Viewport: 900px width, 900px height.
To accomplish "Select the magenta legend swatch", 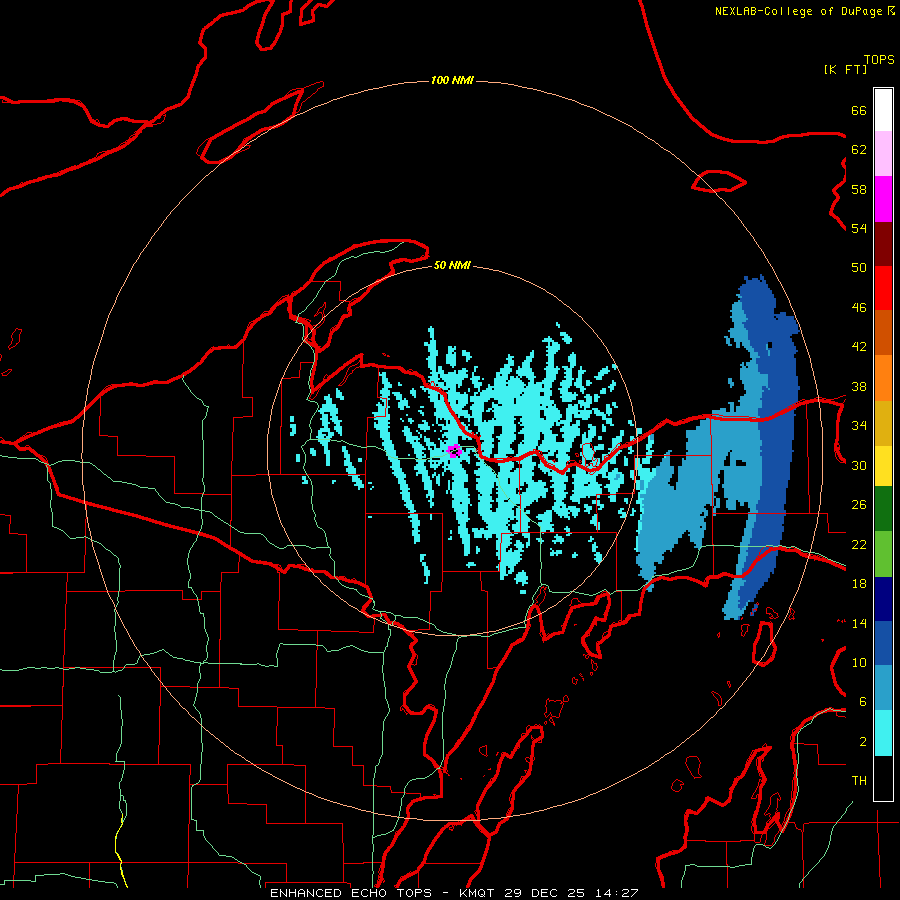I will pos(883,199).
